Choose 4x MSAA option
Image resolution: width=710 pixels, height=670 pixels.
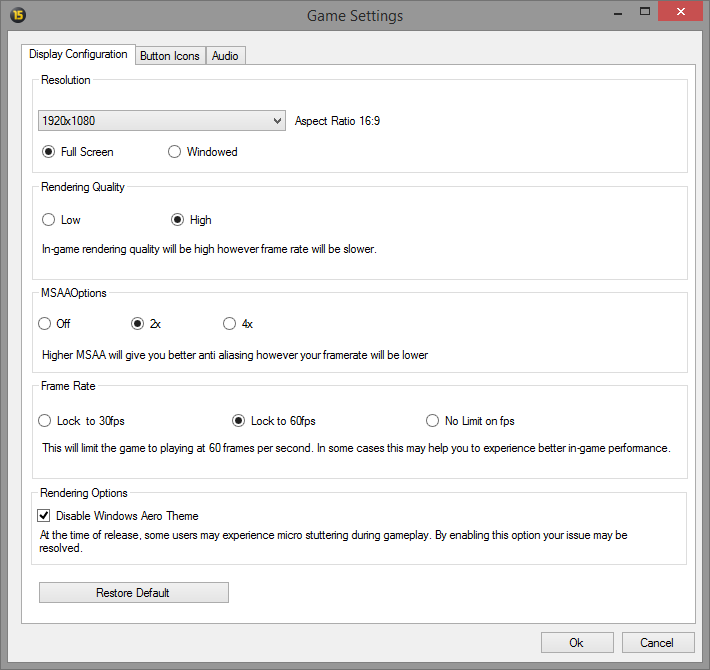click(x=230, y=324)
